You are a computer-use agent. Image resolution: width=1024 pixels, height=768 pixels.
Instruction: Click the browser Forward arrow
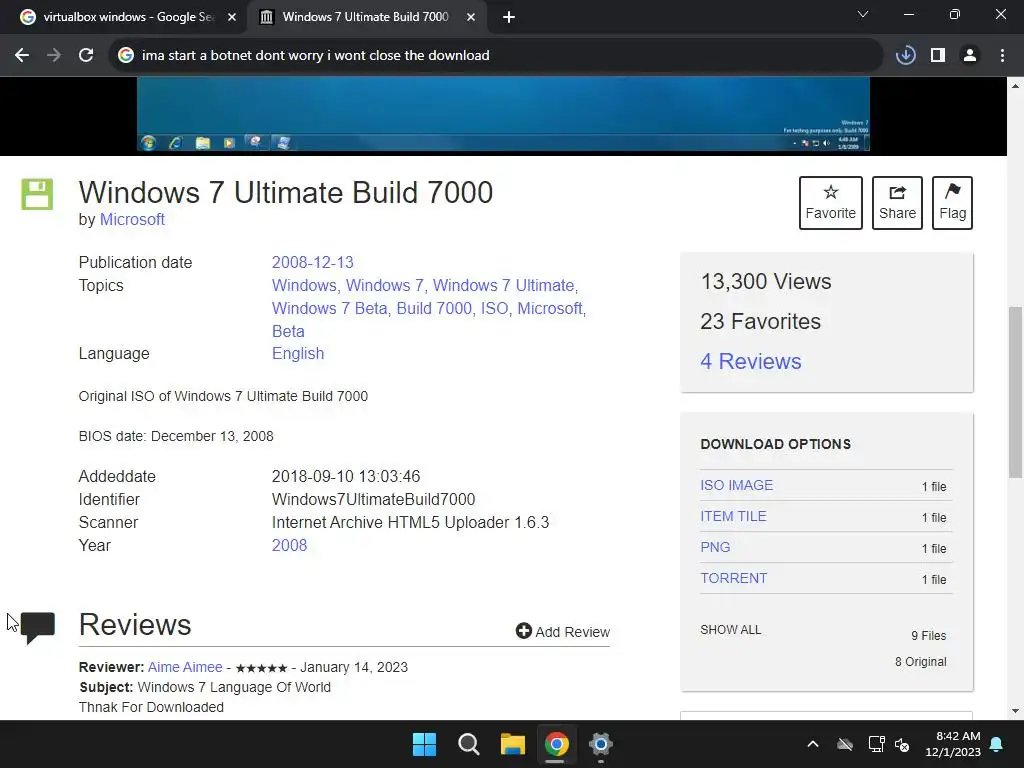tap(54, 56)
